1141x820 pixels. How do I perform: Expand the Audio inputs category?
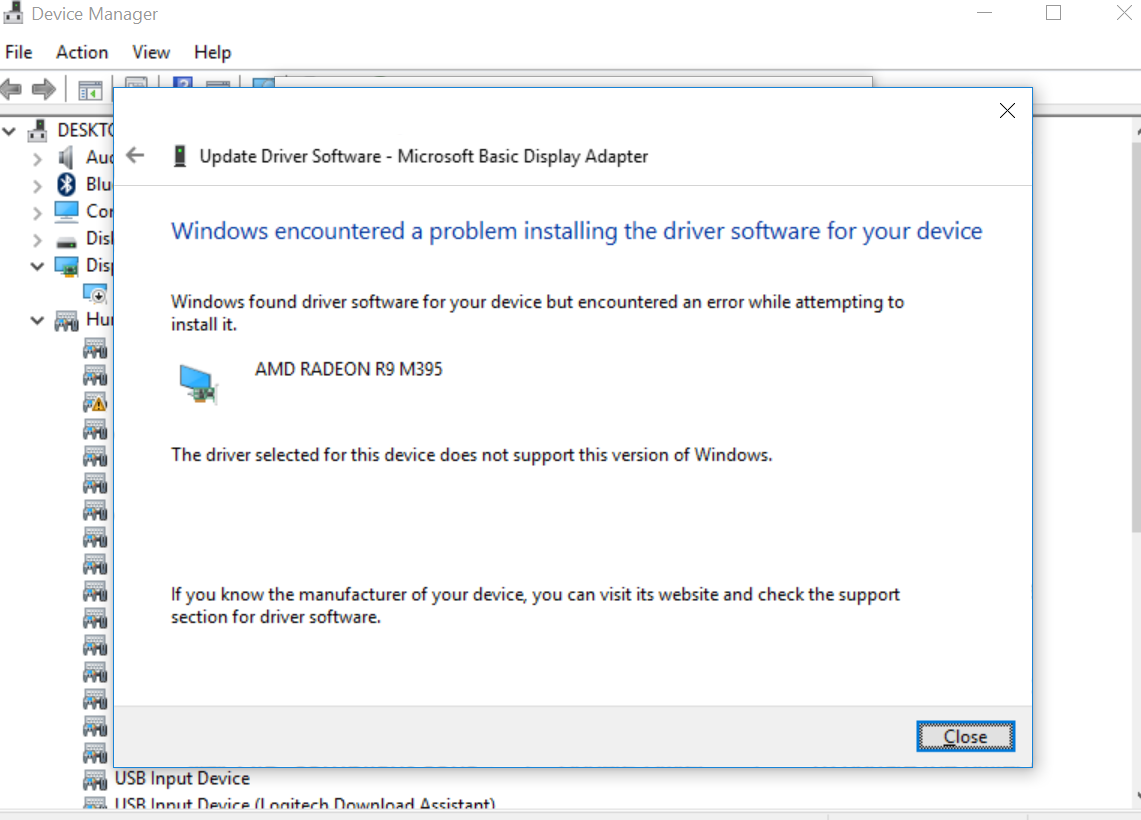pos(37,159)
